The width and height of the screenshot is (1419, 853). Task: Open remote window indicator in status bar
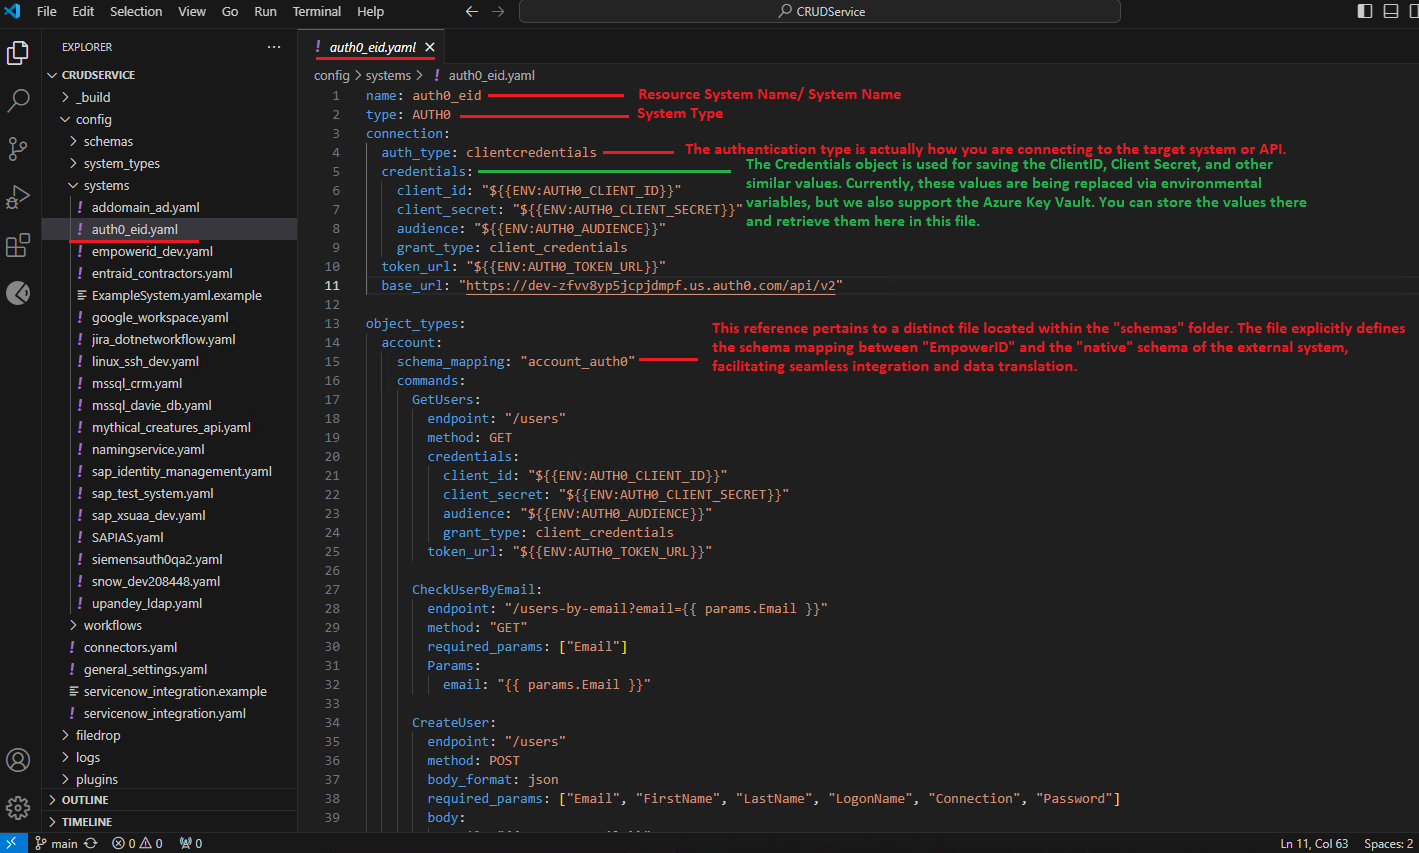[x=12, y=843]
